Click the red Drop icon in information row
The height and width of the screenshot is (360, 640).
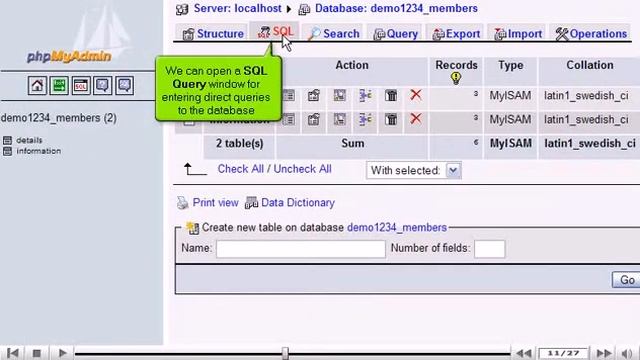point(416,119)
